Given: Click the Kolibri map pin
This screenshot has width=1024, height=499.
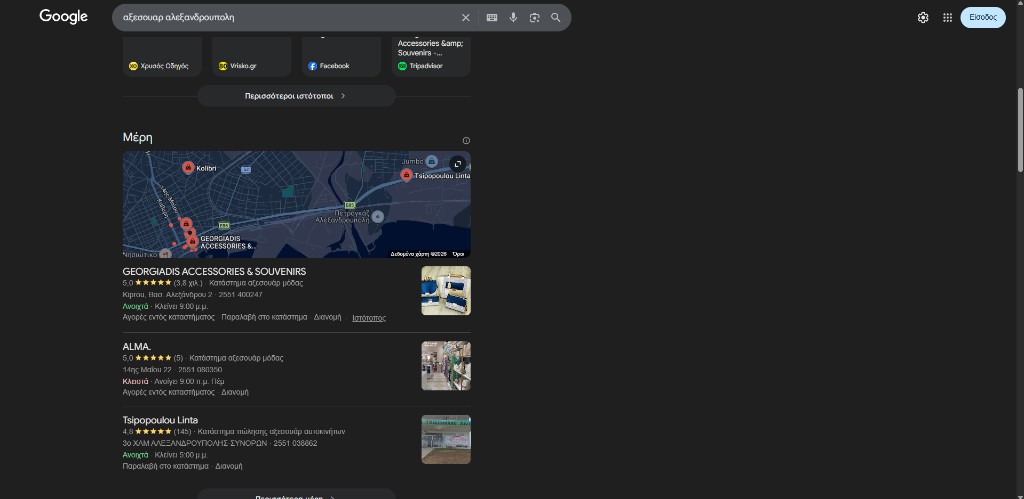Looking at the screenshot, I should click(x=188, y=168).
